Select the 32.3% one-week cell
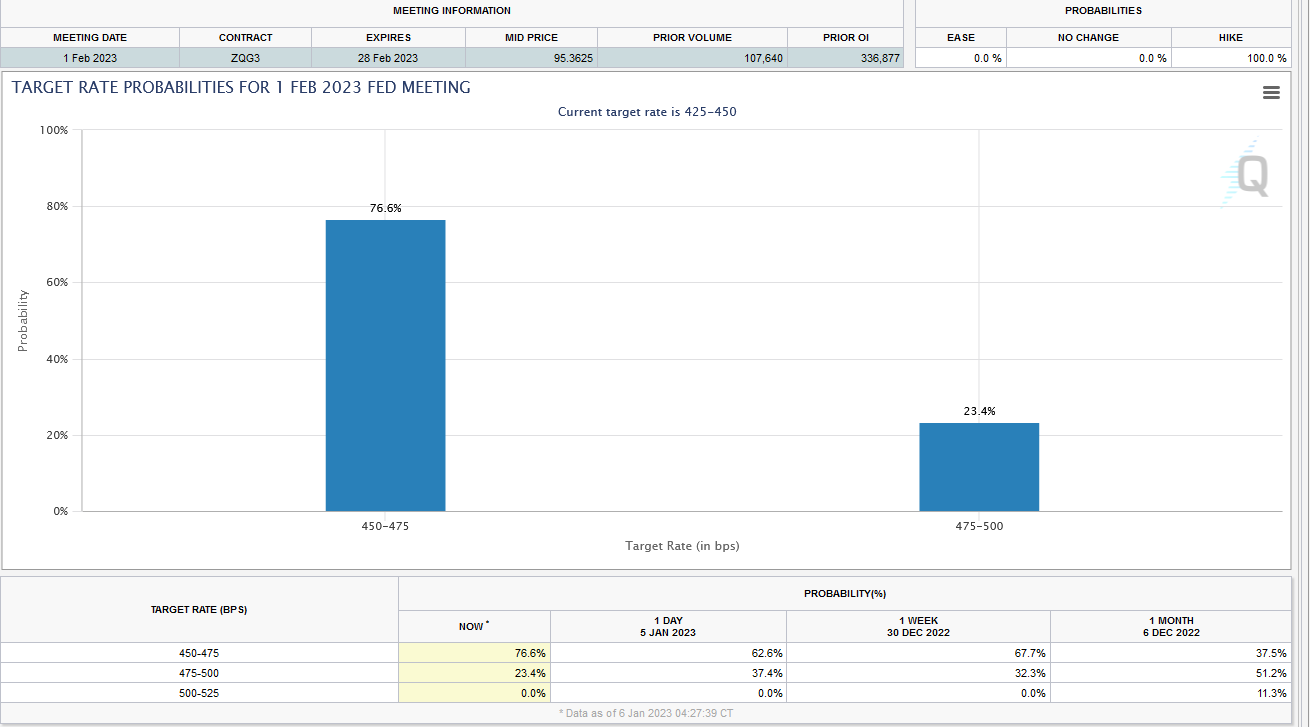The image size is (1310, 727). tap(918, 673)
